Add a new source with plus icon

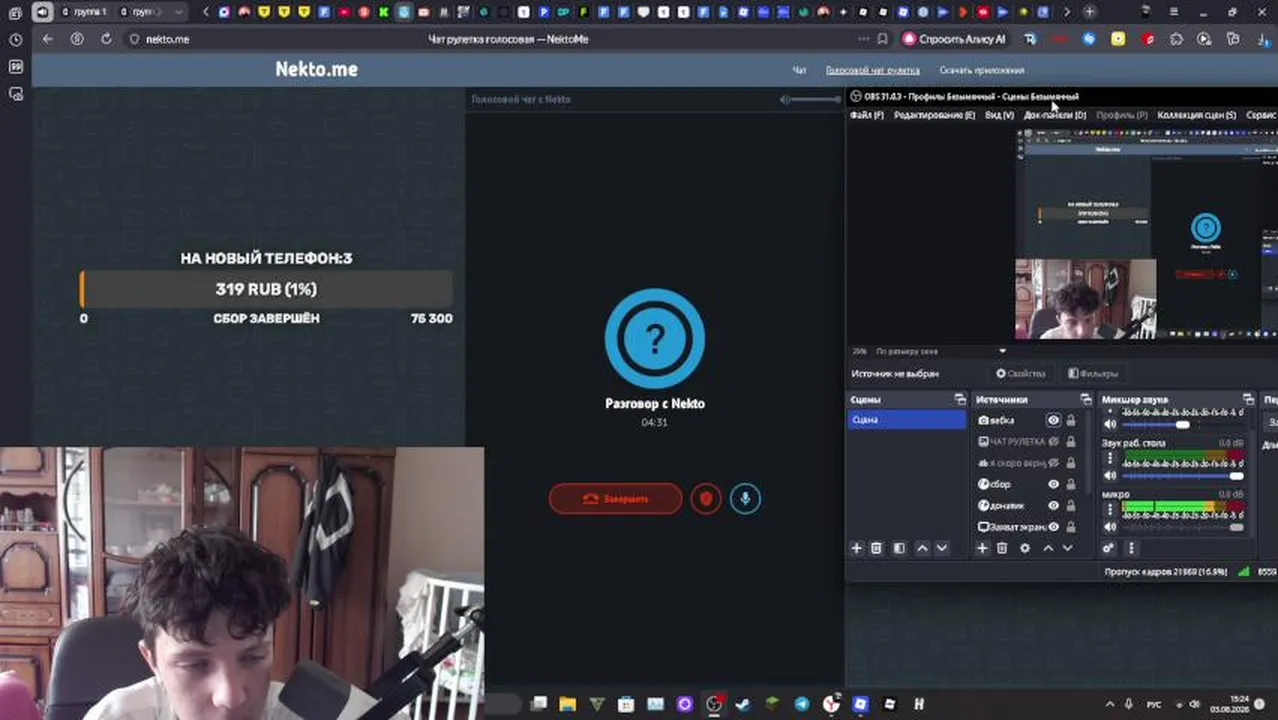[982, 548]
